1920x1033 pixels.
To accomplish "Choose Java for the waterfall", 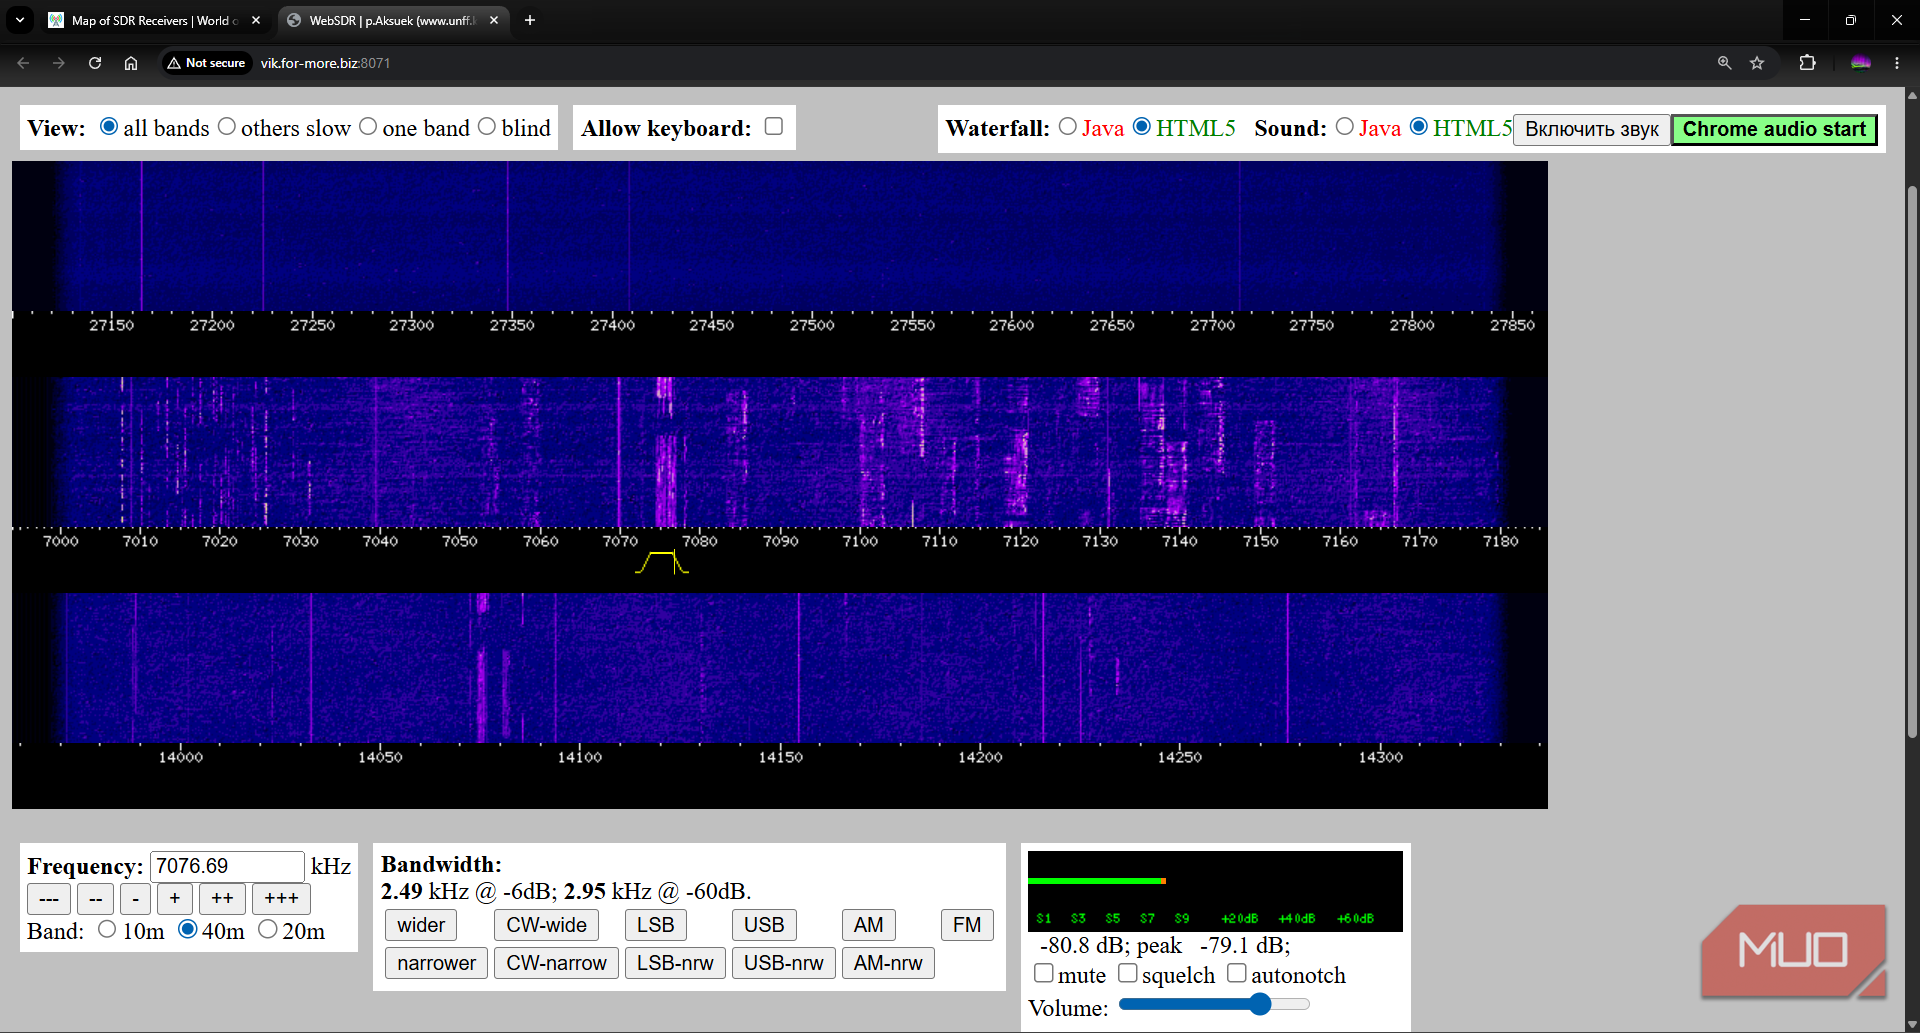I will coord(1068,127).
